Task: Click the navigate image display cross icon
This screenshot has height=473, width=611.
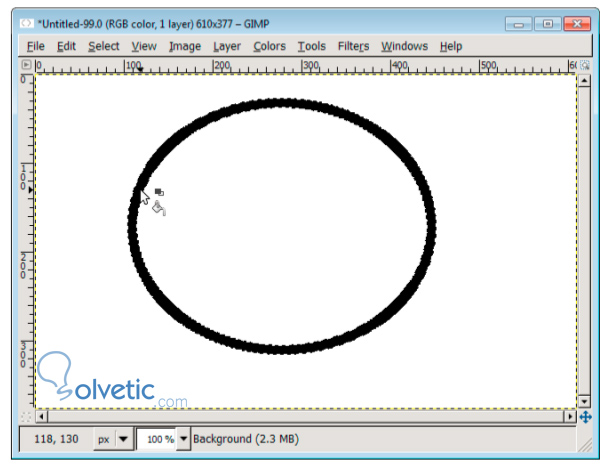Action: point(585,417)
